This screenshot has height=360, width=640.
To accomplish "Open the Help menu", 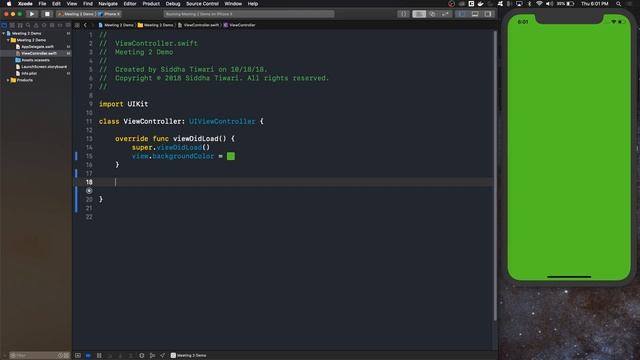I will point(253,4).
